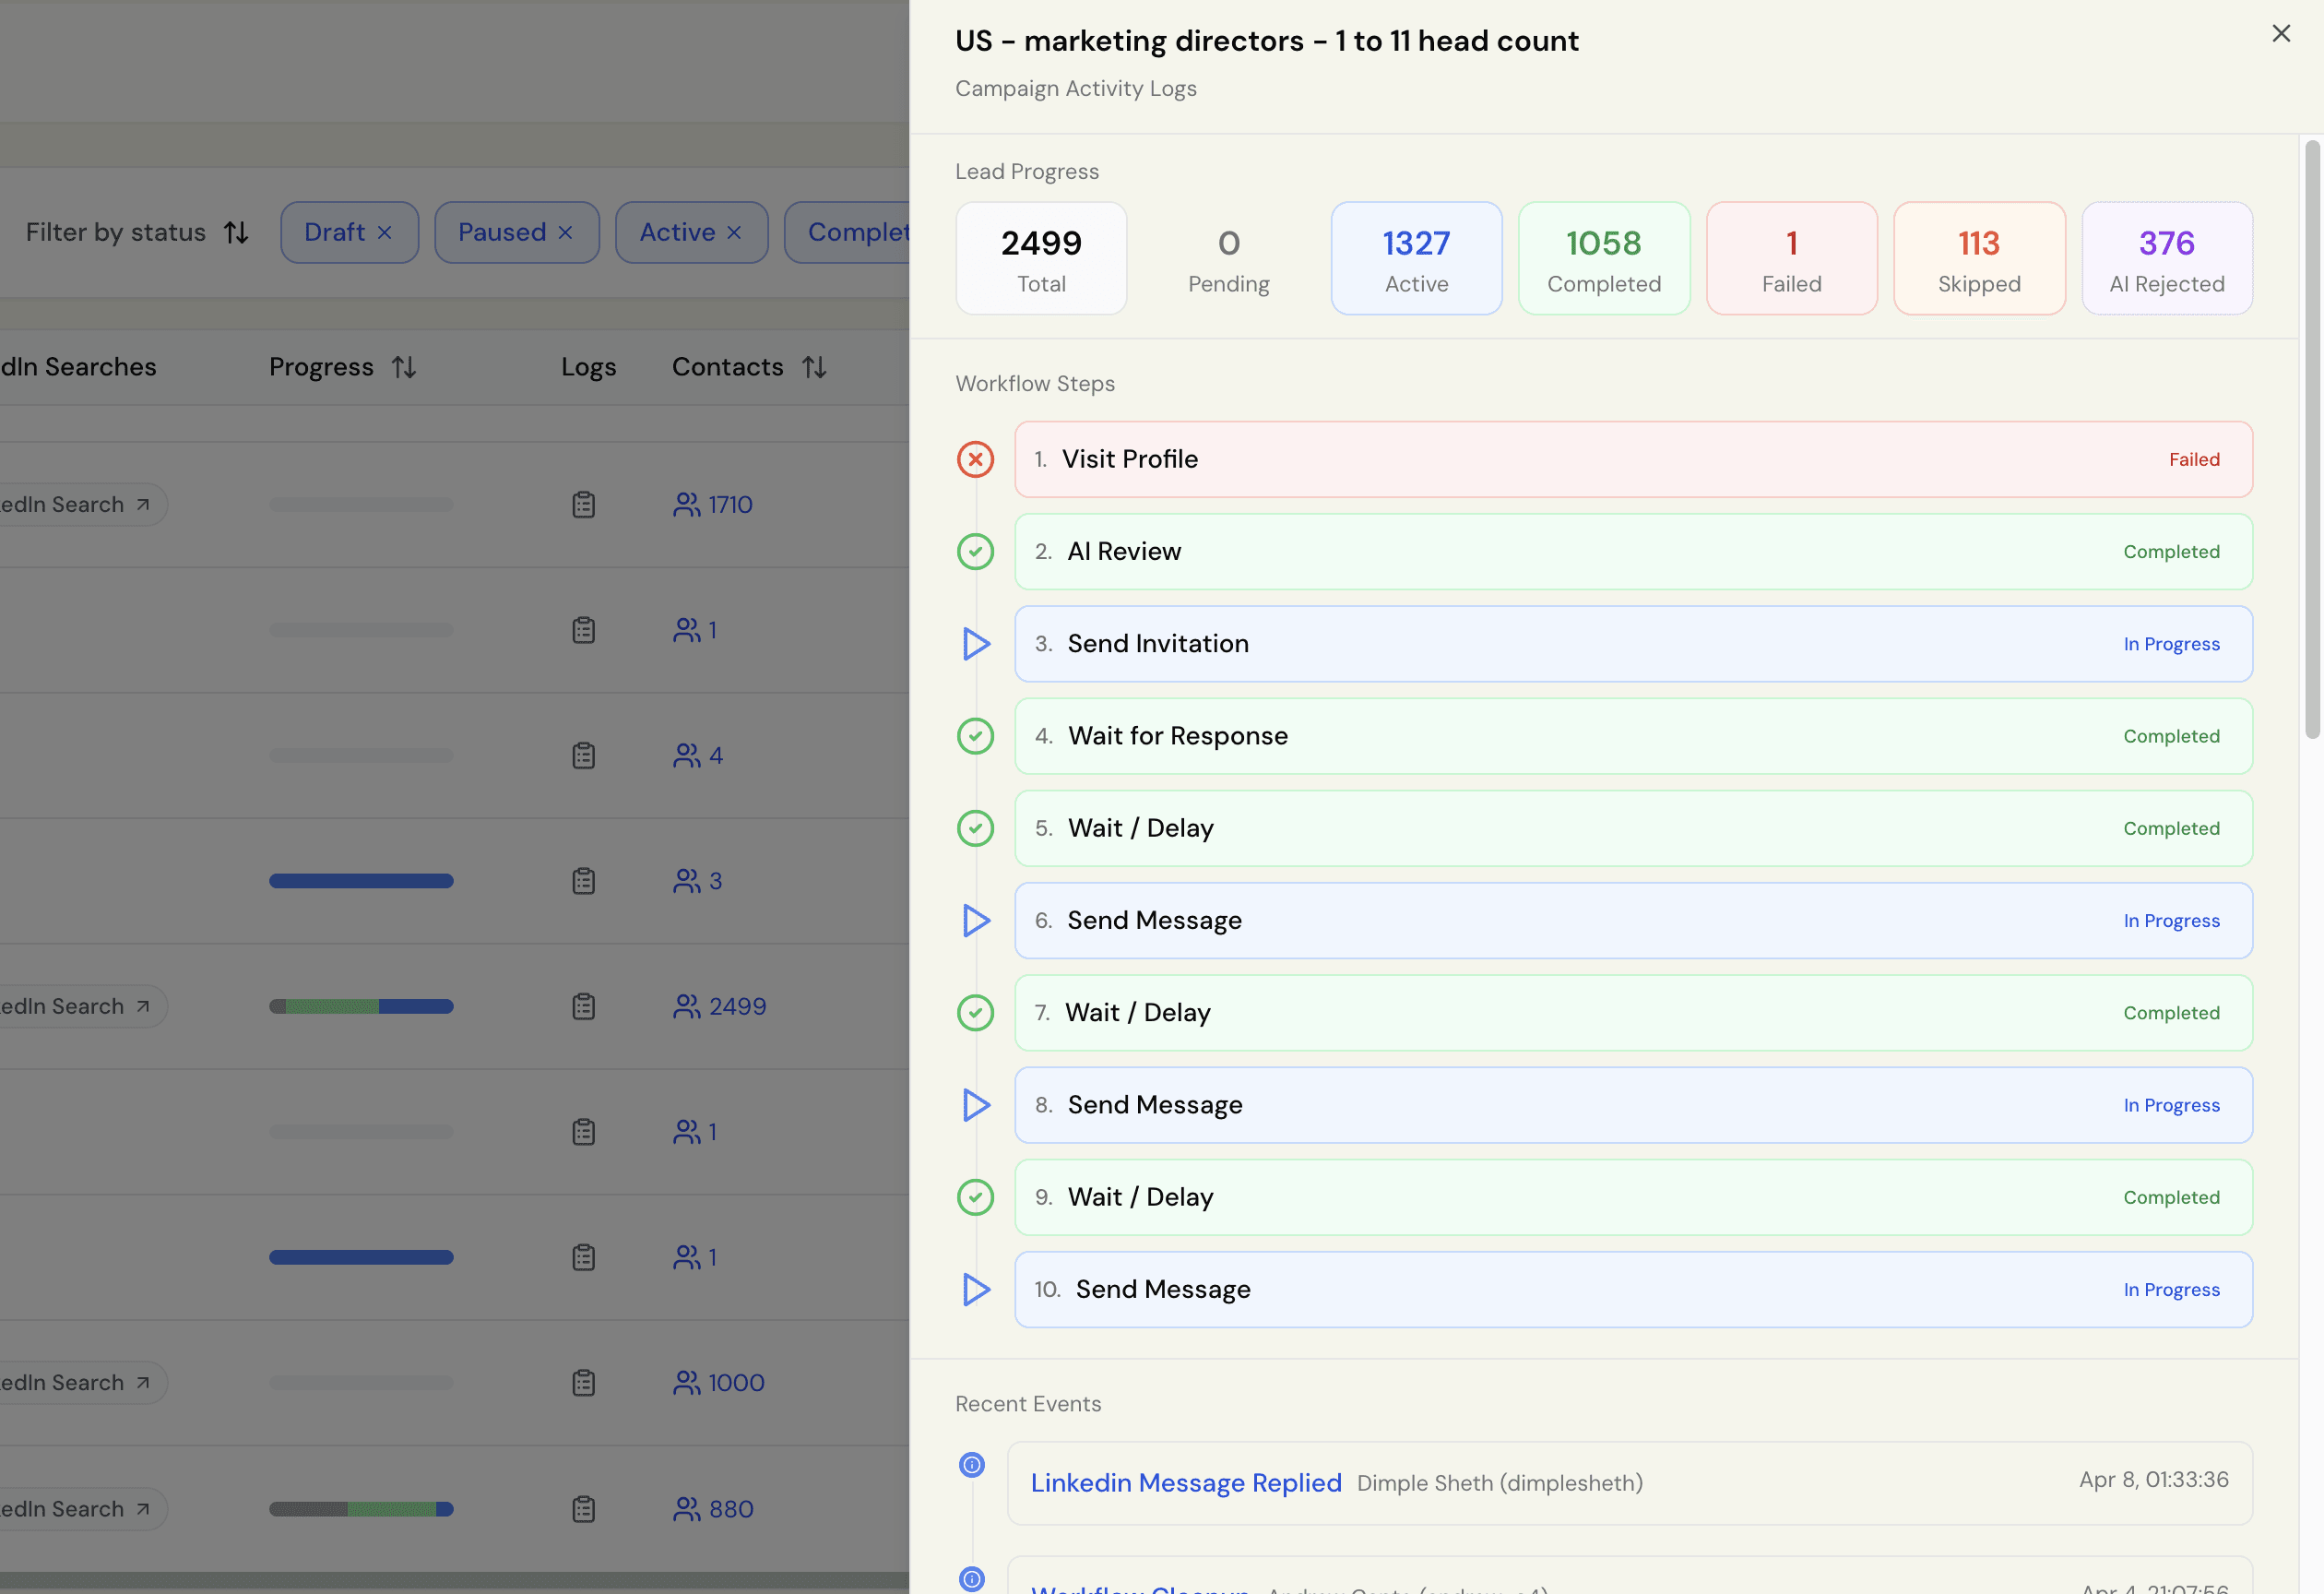Open logs icon for 880 contacts row
The image size is (2324, 1594).
[x=583, y=1509]
